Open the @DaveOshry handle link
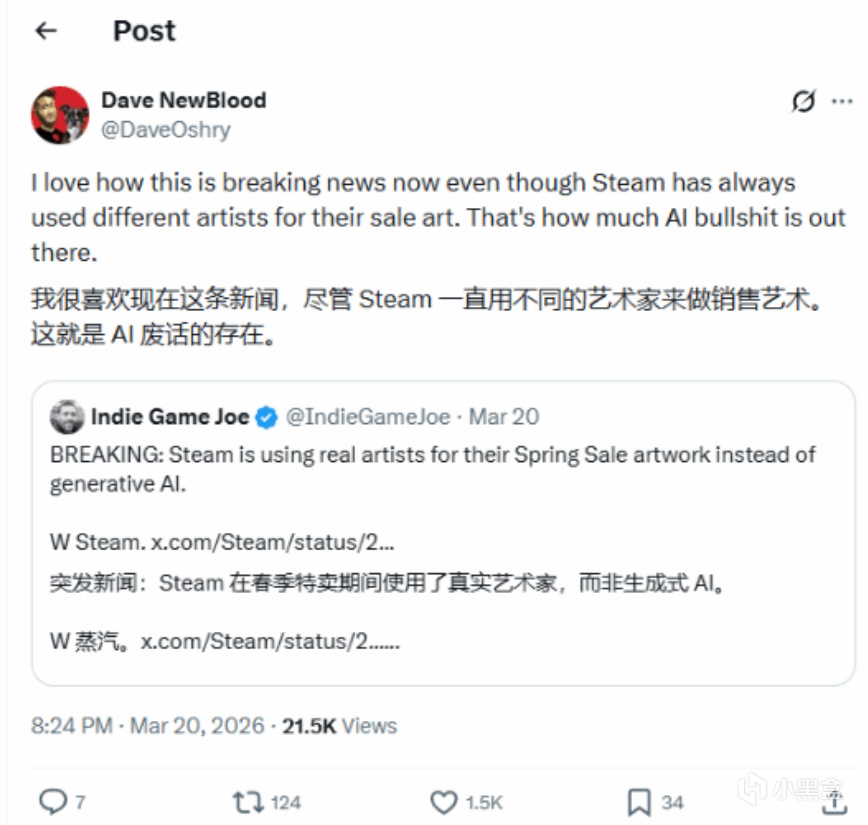The image size is (868, 825). pos(166,130)
